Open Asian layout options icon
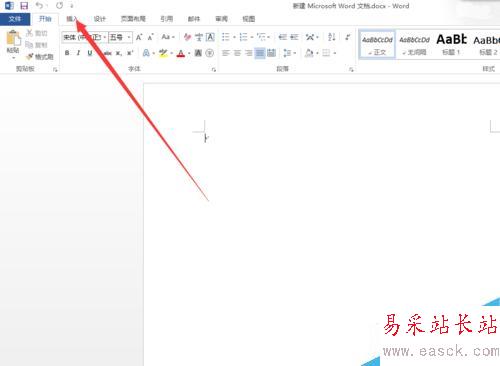 (x=310, y=37)
